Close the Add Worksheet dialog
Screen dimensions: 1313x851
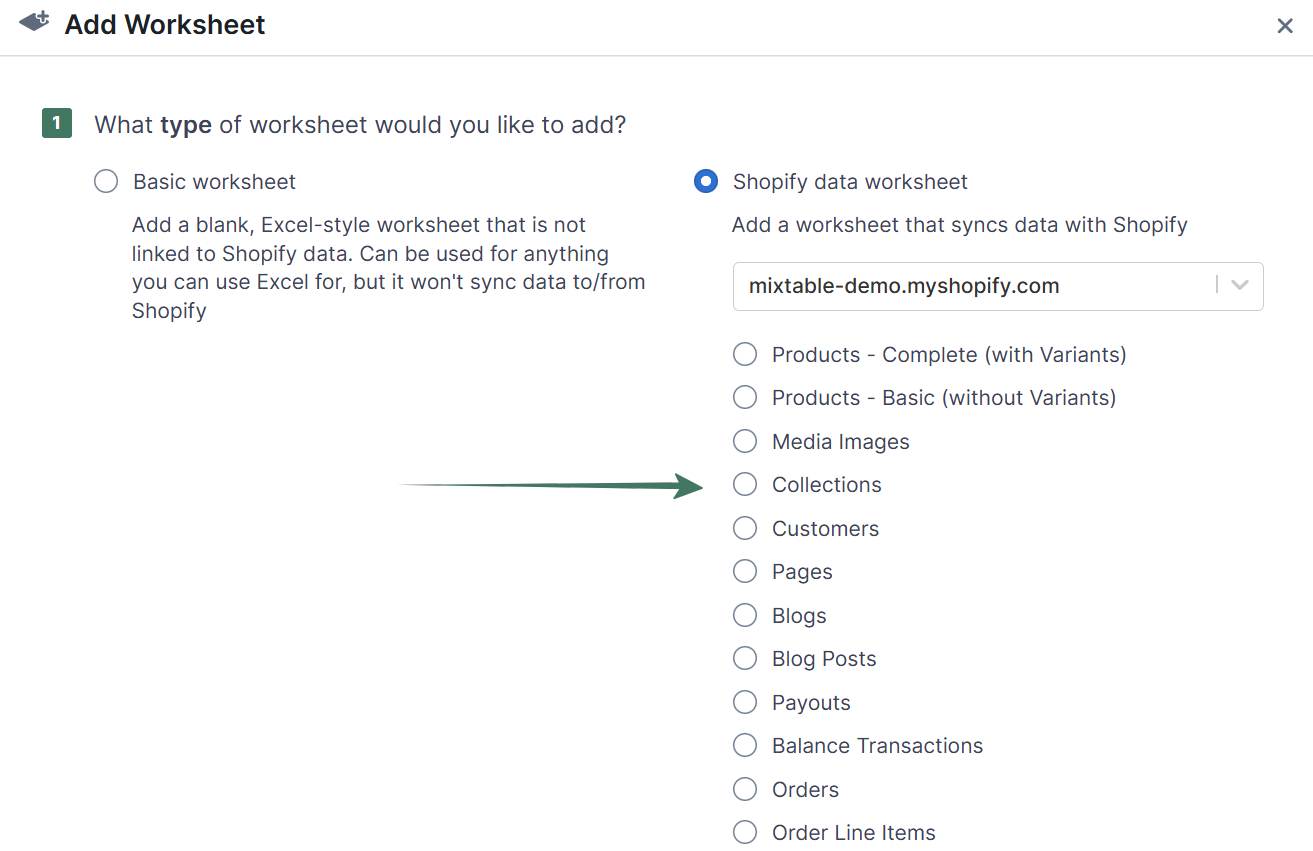click(1285, 26)
